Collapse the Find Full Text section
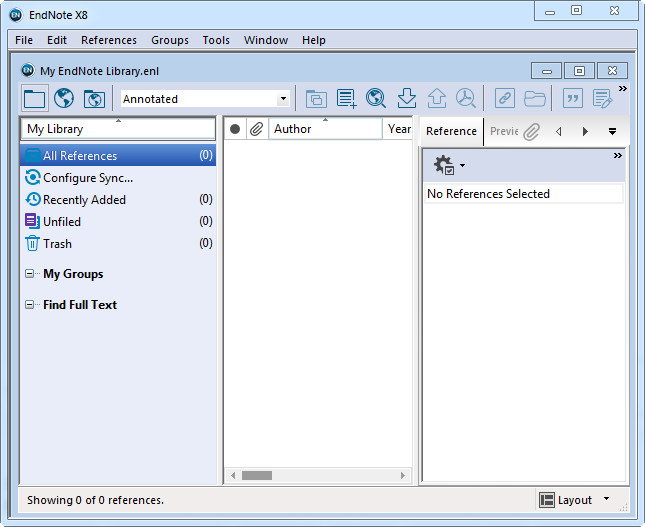This screenshot has height=527, width=645. (29, 304)
